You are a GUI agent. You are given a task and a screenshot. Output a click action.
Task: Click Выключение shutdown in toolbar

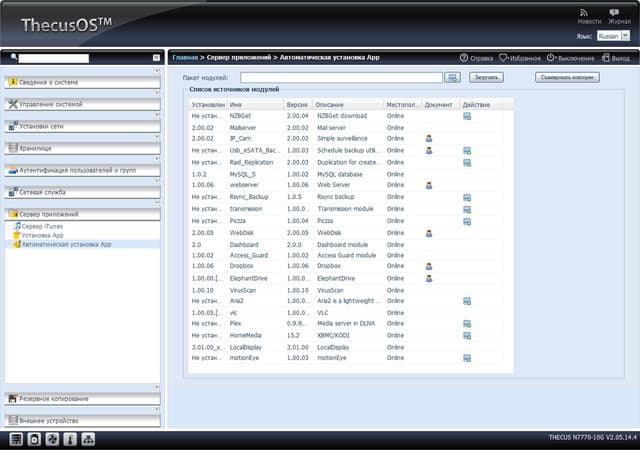571,58
